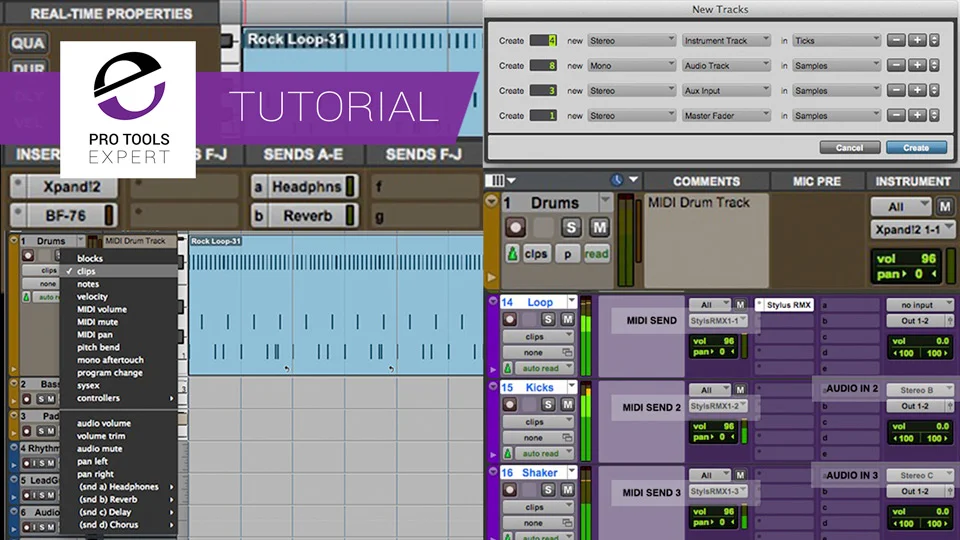Open the clips view dropdown on Loop track
Image resolution: width=960 pixels, height=540 pixels.
[x=538, y=336]
